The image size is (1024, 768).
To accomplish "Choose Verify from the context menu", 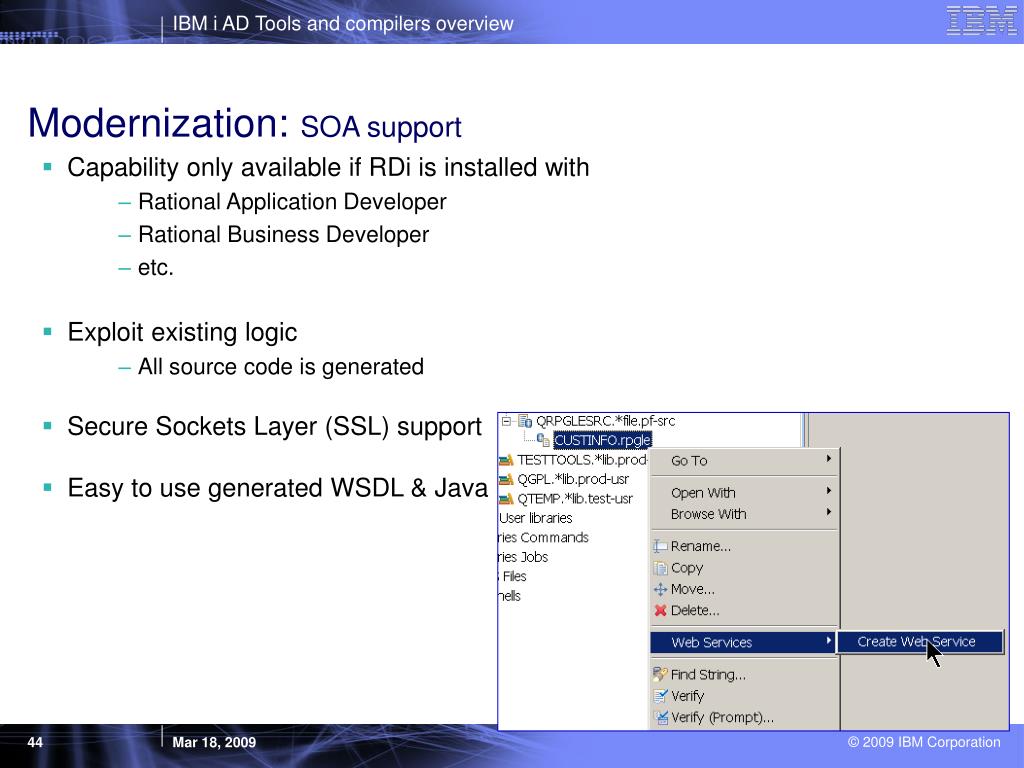I will point(744,696).
